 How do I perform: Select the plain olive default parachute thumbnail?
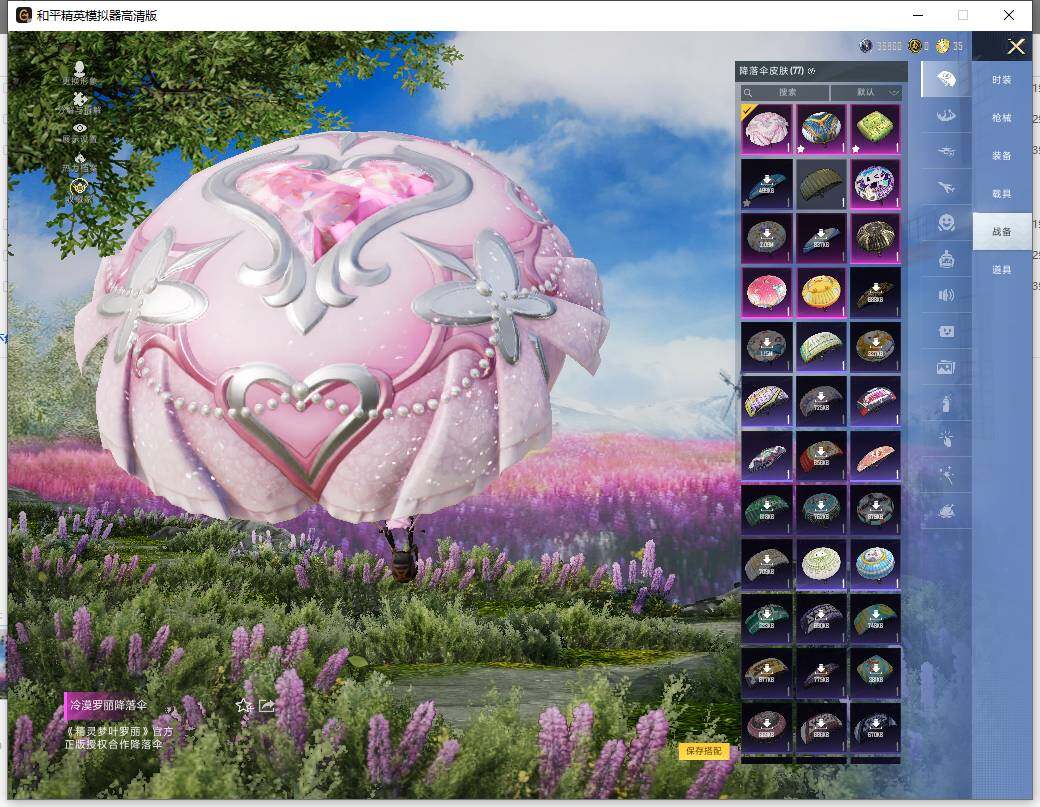point(821,183)
